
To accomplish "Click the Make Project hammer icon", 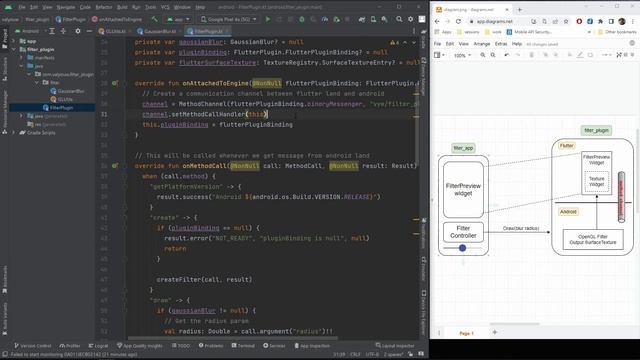I will [154, 19].
